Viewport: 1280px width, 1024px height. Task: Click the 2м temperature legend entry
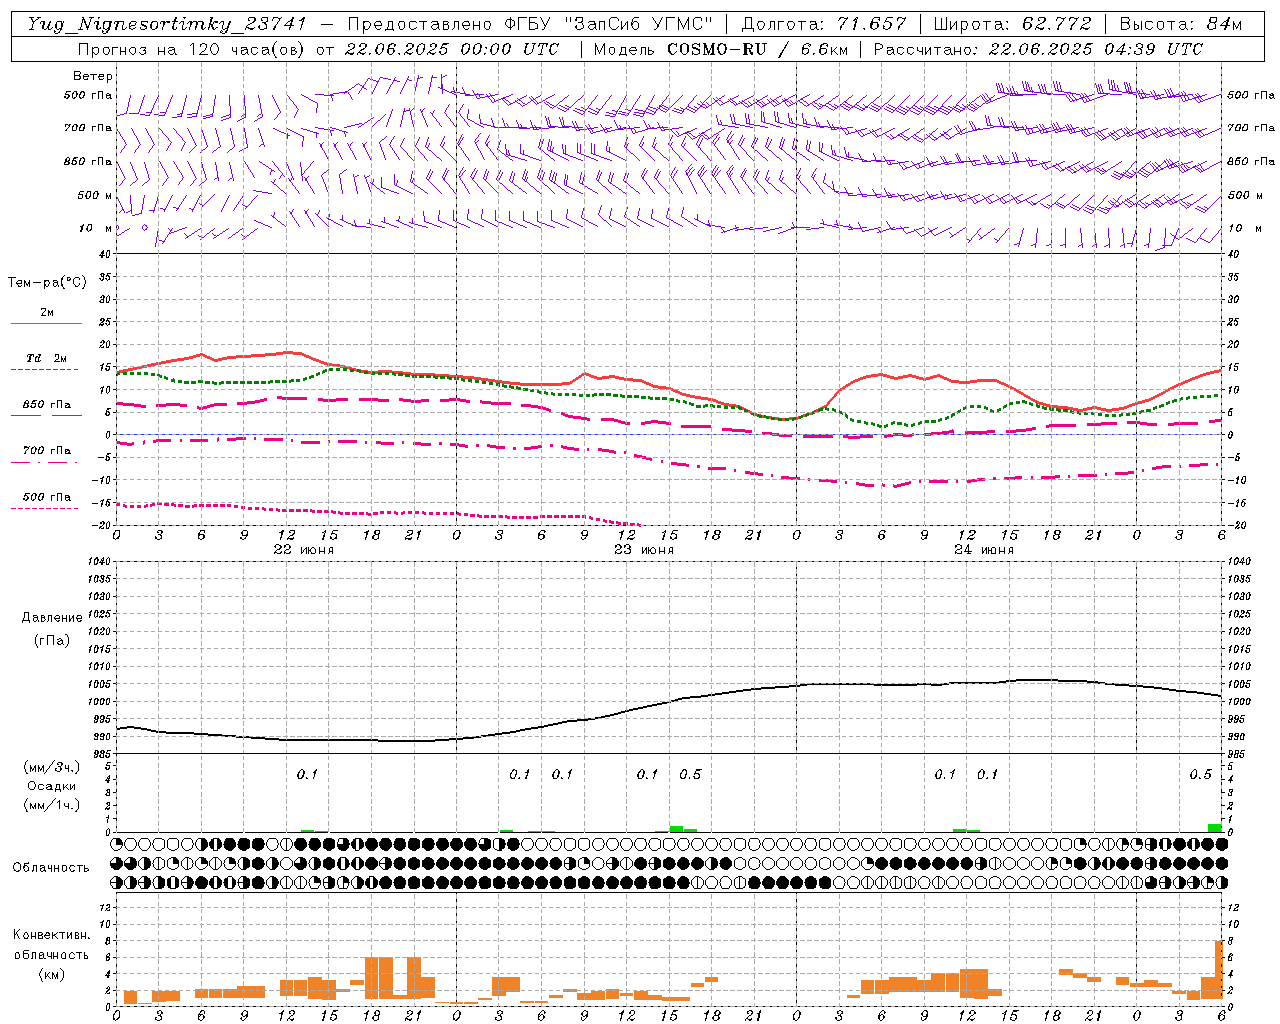[x=47, y=313]
